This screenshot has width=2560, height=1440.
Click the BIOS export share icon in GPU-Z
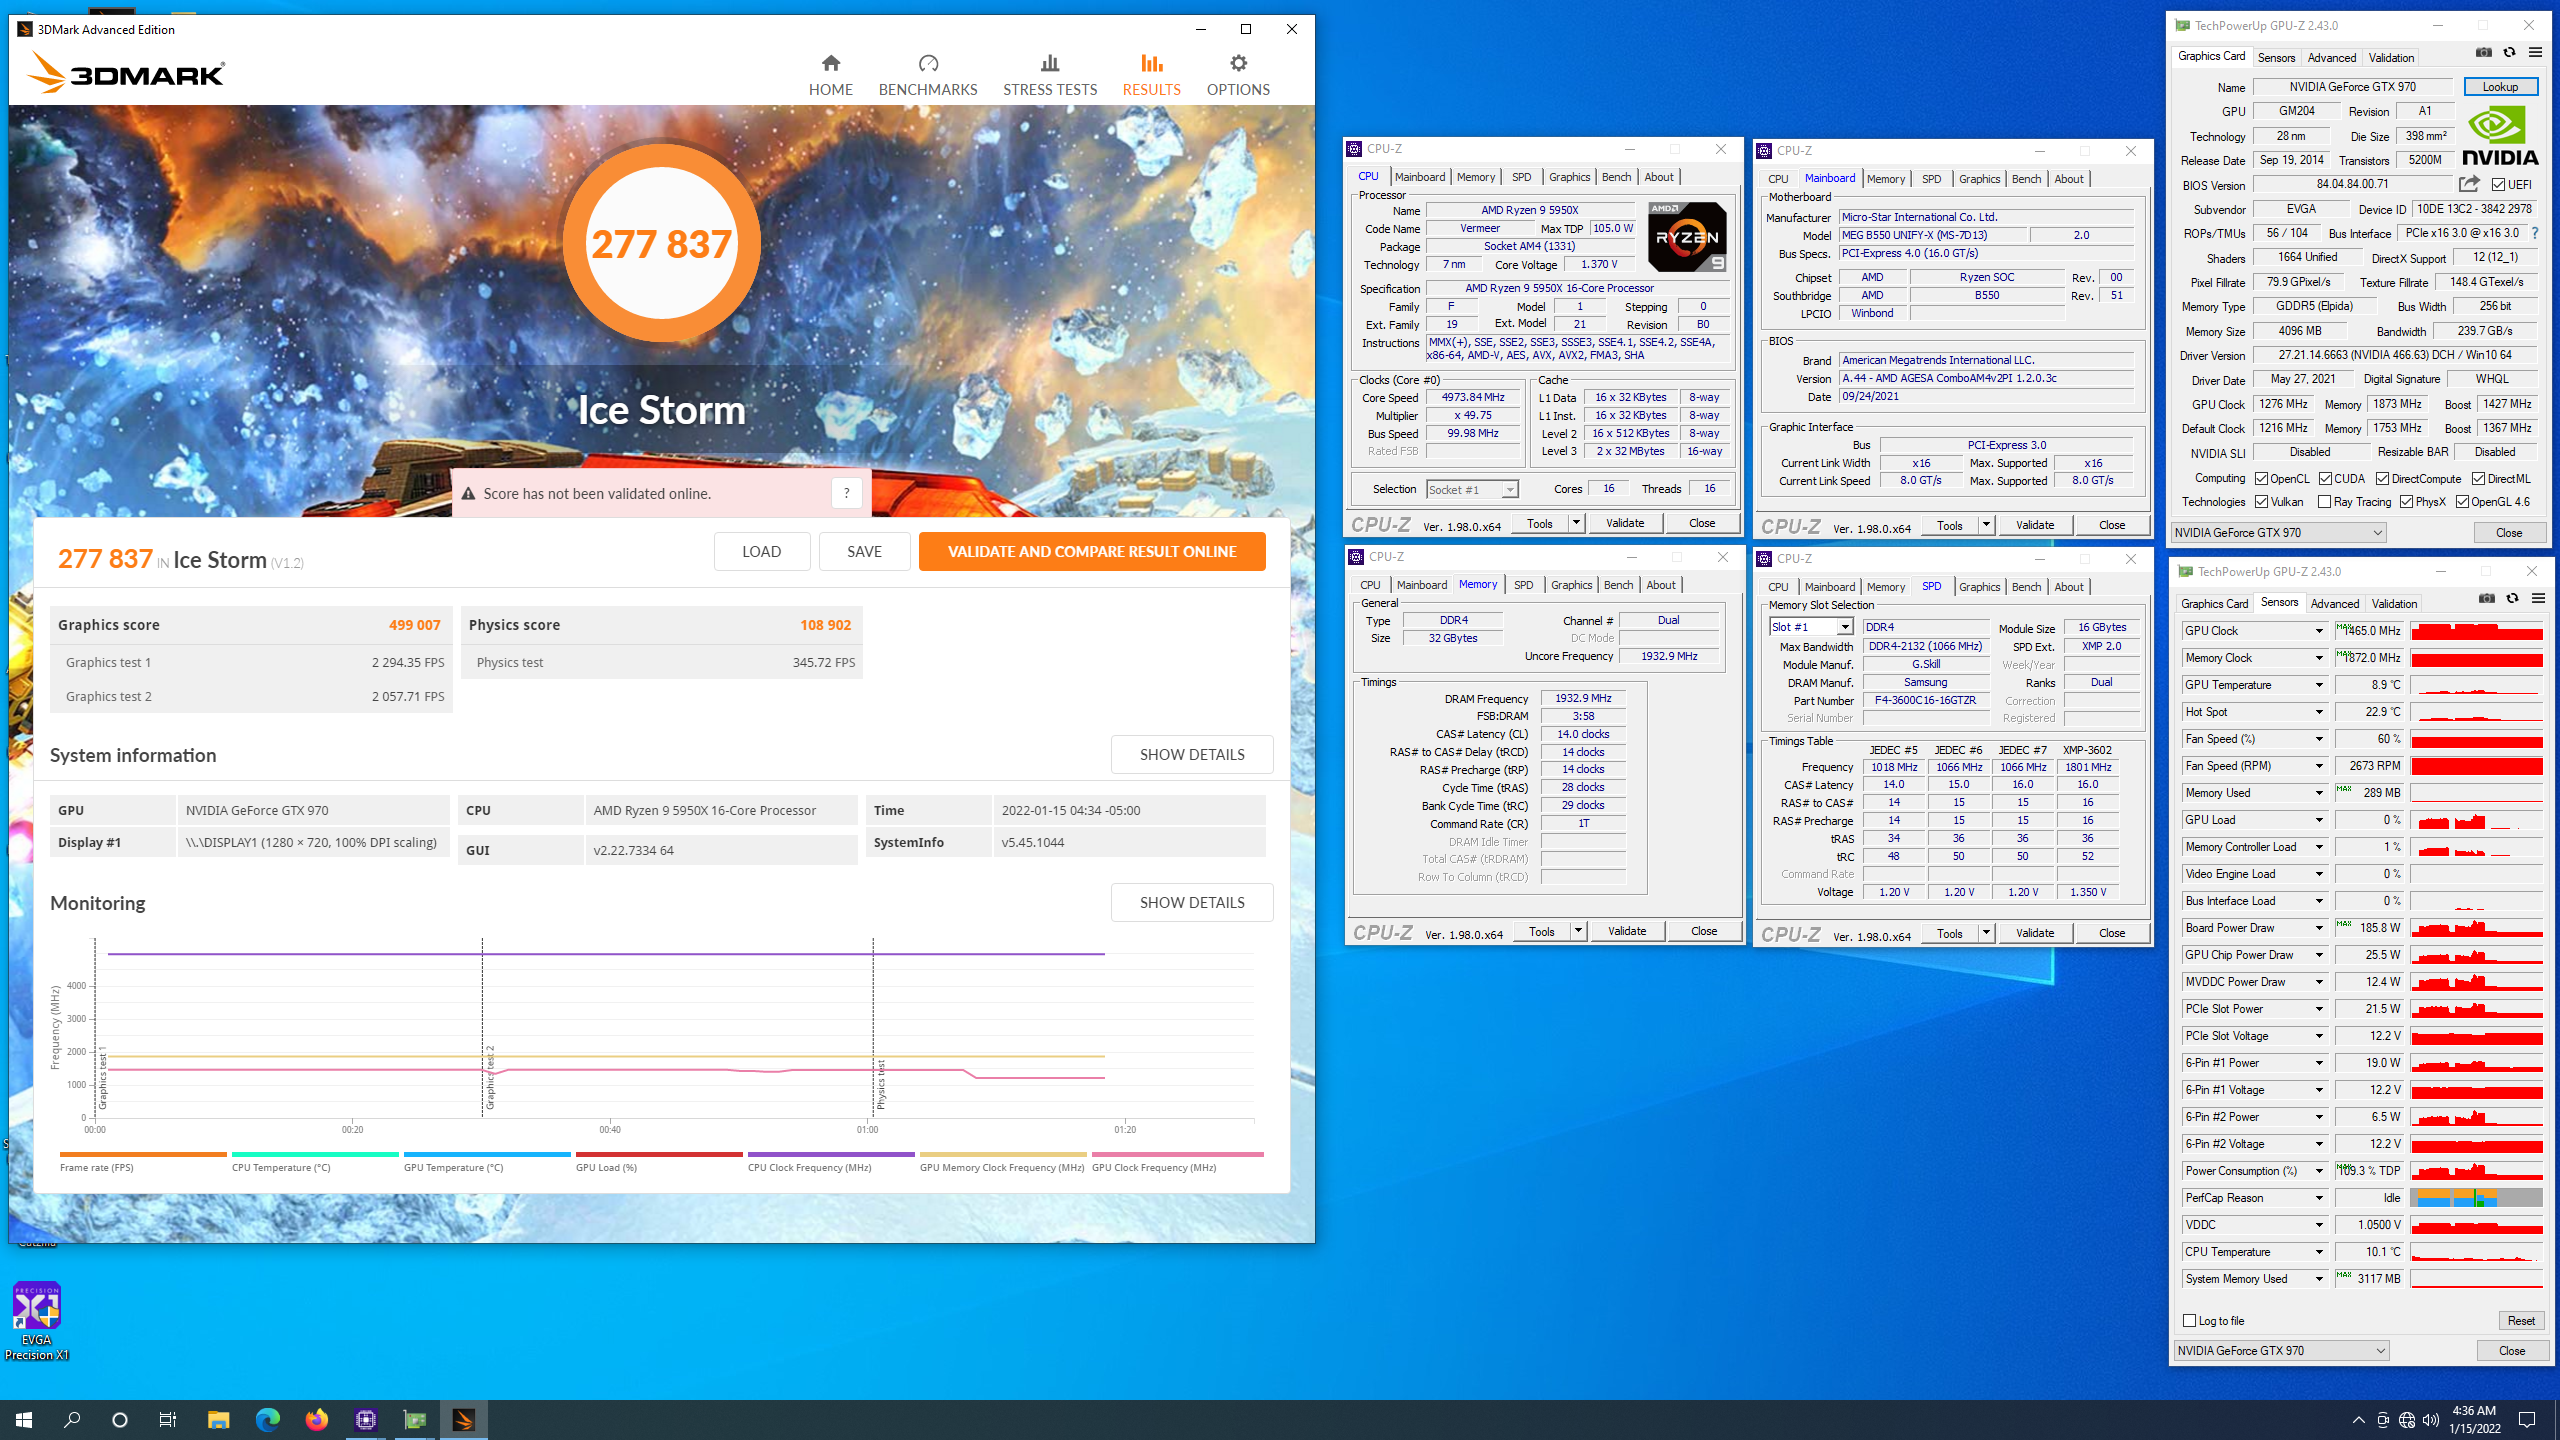[2469, 184]
